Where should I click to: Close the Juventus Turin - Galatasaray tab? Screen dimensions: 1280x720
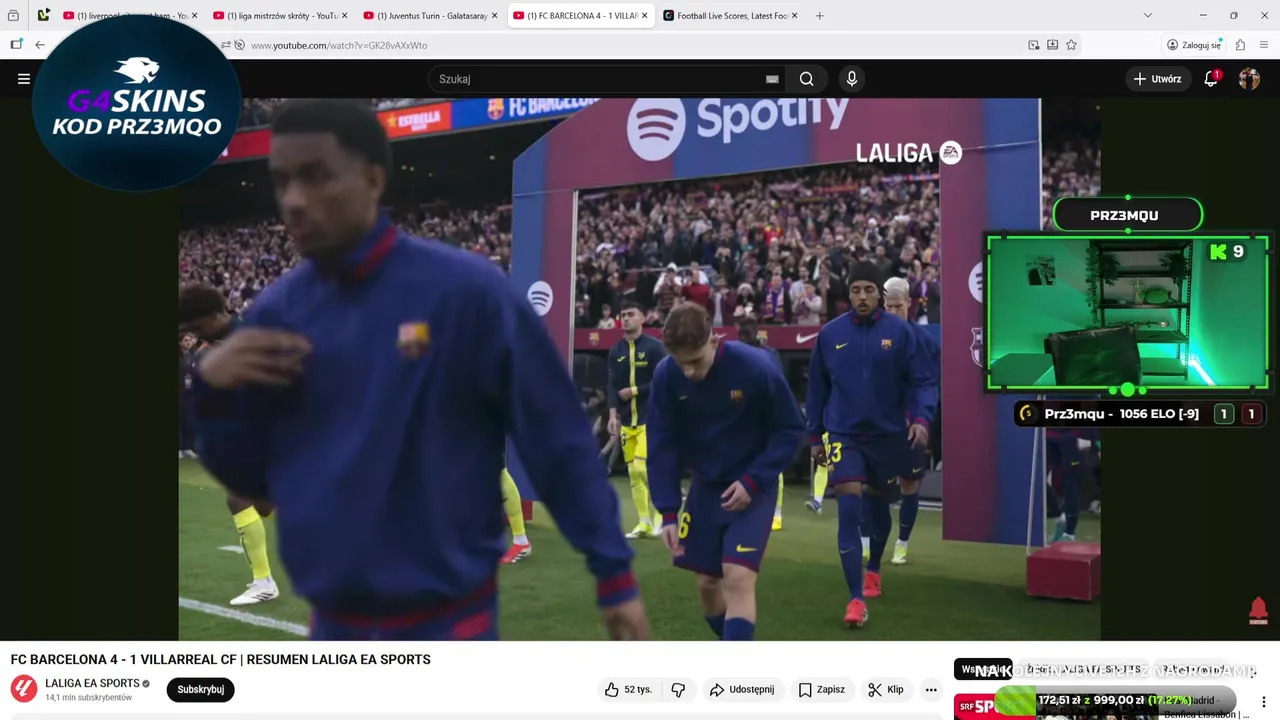click(x=494, y=16)
